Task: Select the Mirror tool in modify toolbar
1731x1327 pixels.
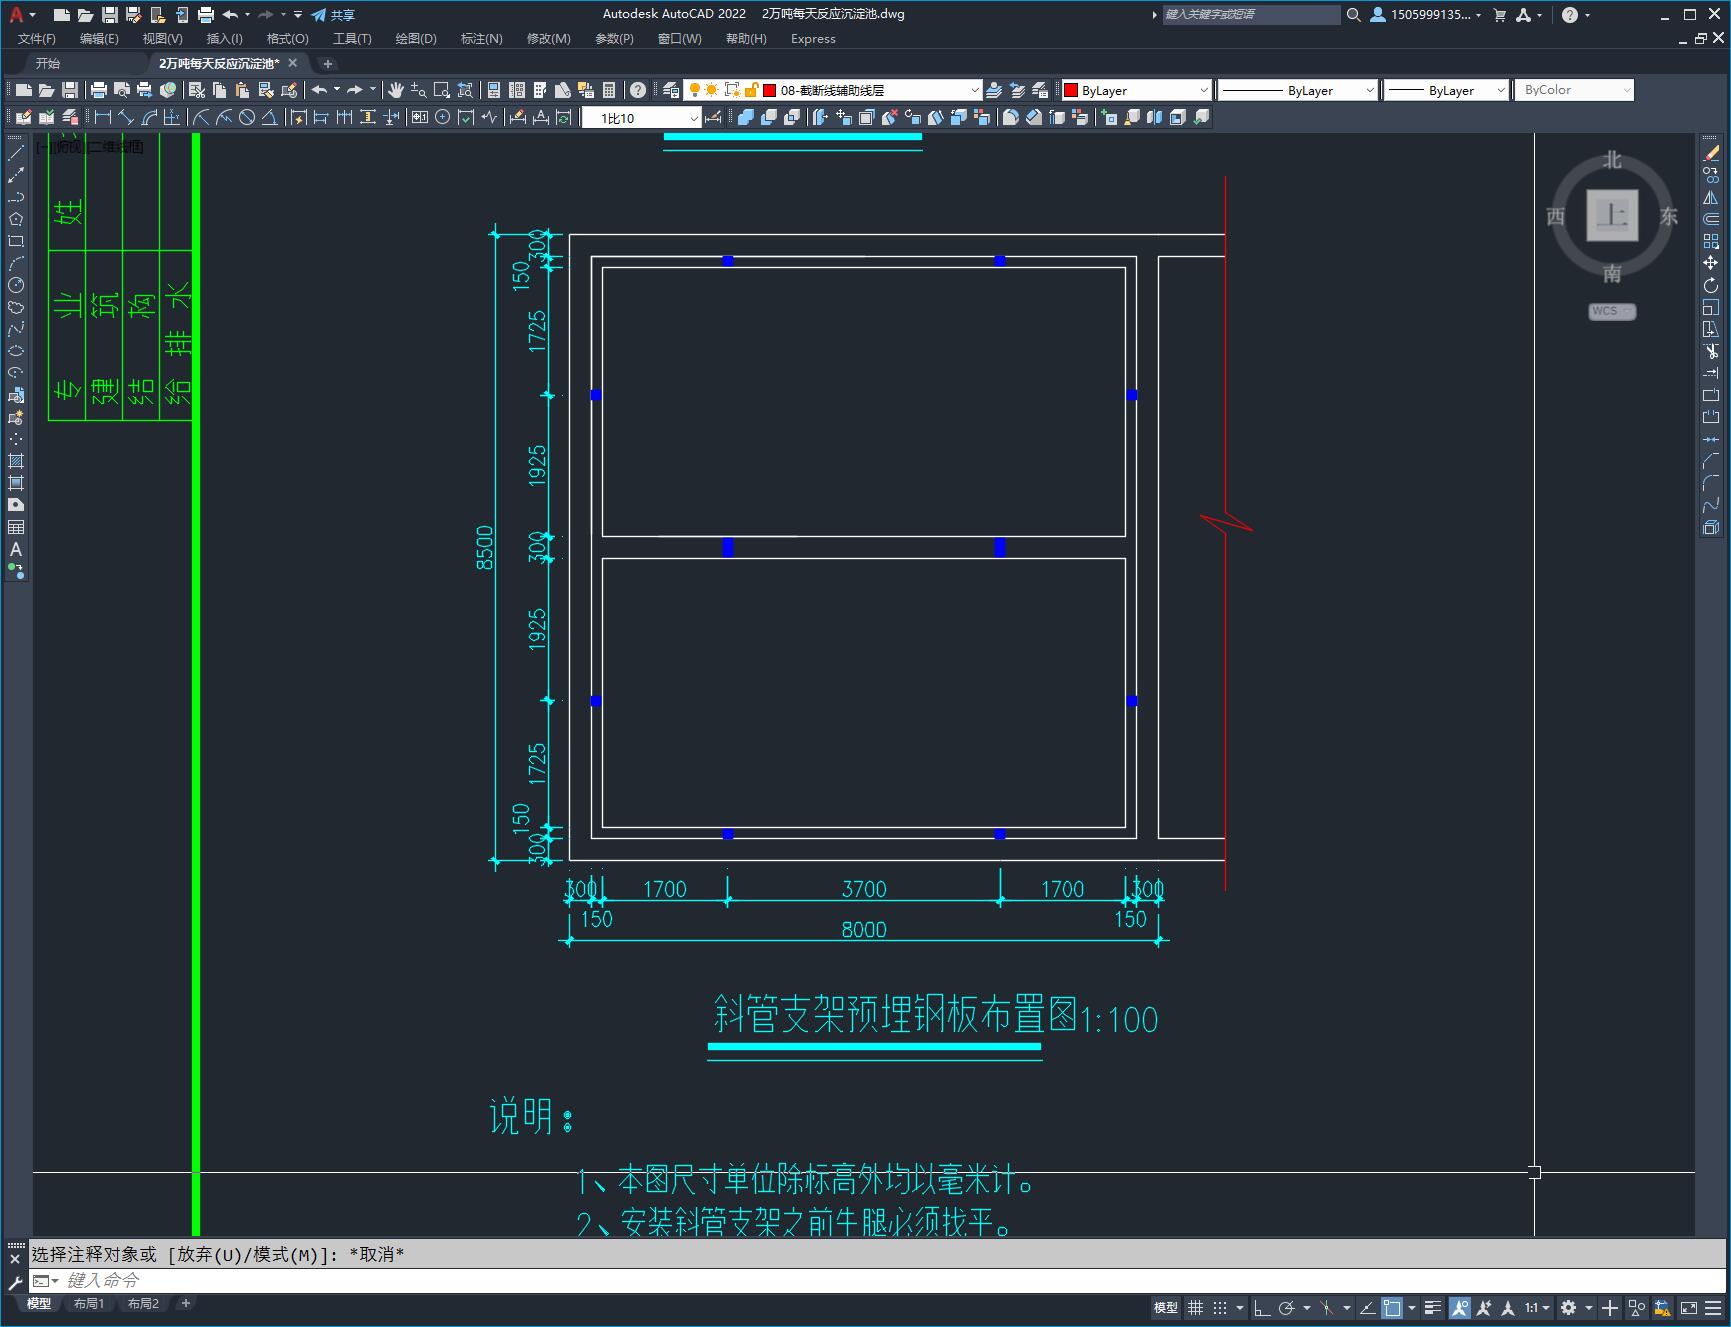Action: (1711, 198)
